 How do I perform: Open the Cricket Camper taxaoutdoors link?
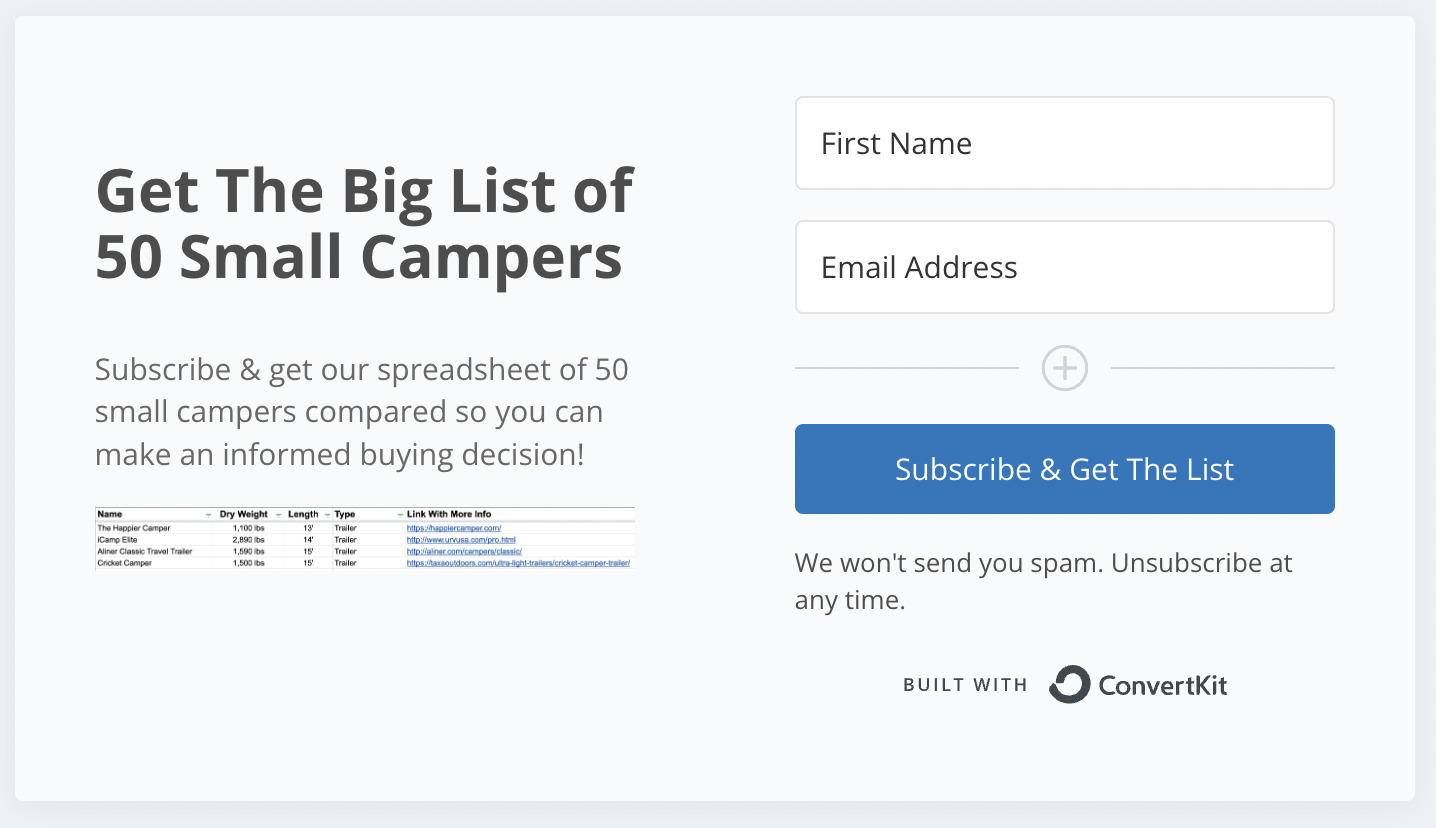tap(516, 561)
